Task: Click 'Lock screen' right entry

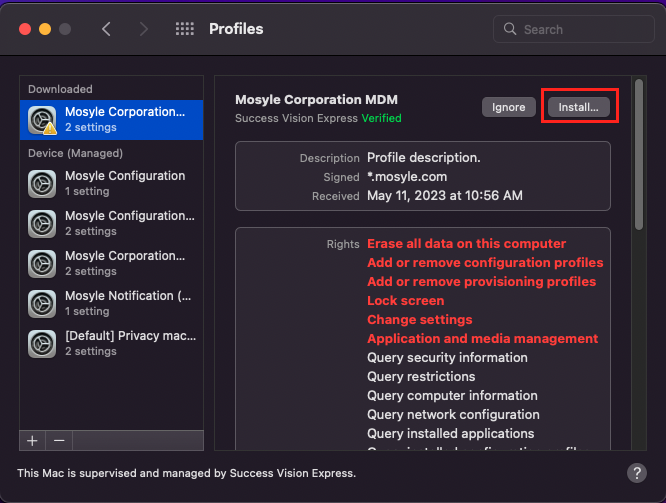Action: click(x=406, y=300)
